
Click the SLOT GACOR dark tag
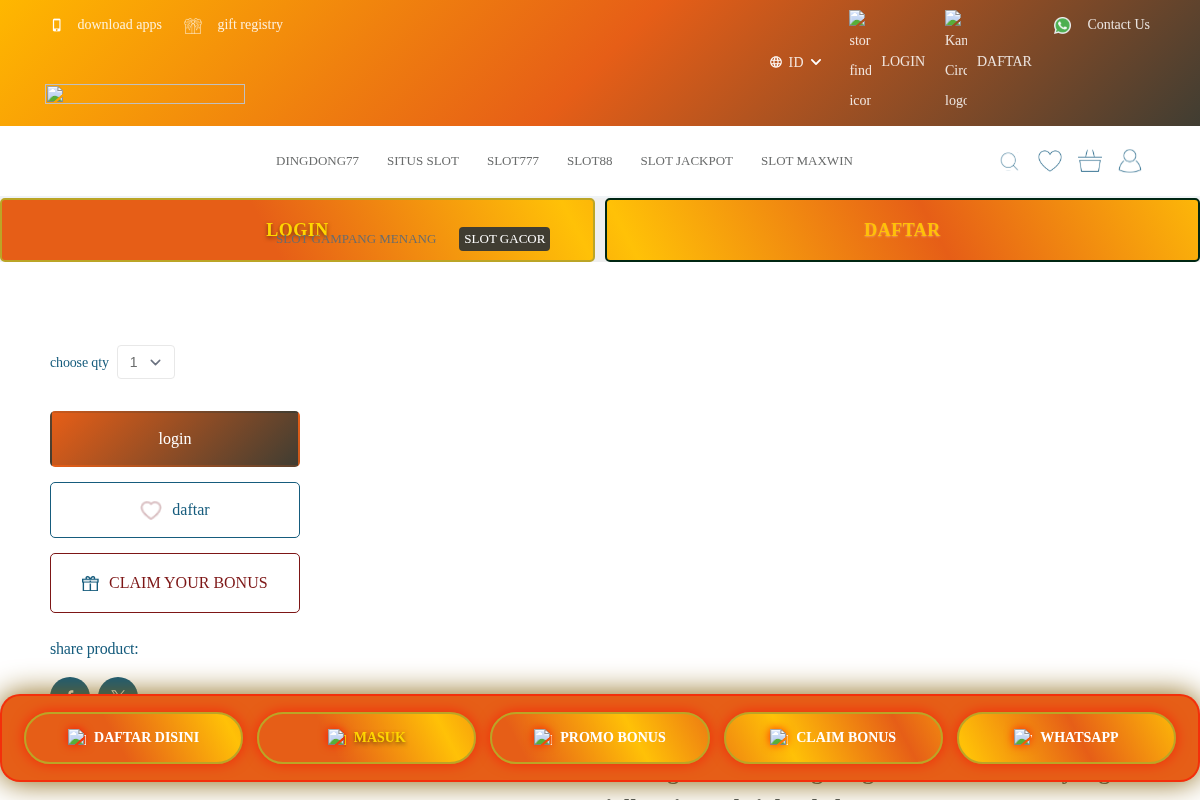click(504, 239)
